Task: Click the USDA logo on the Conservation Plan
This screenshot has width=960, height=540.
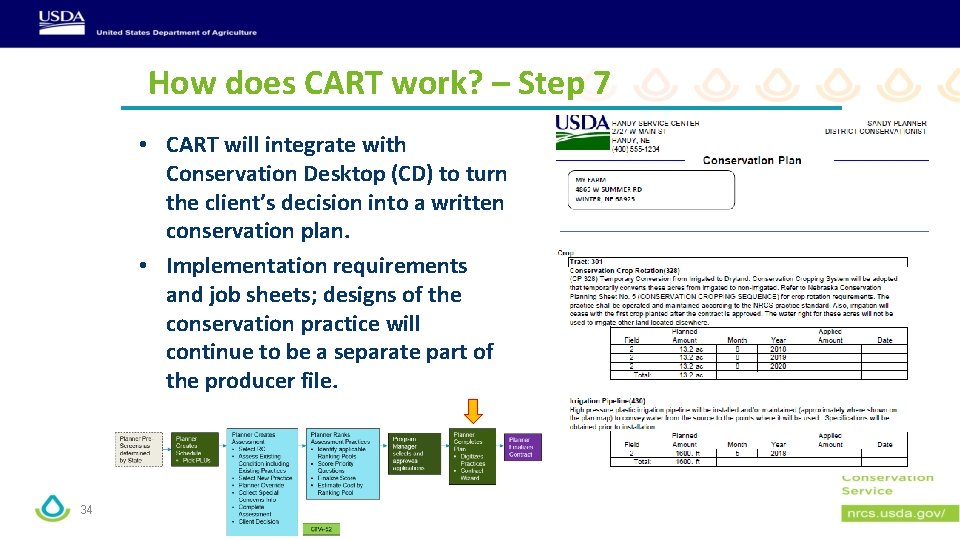Action: (x=582, y=132)
